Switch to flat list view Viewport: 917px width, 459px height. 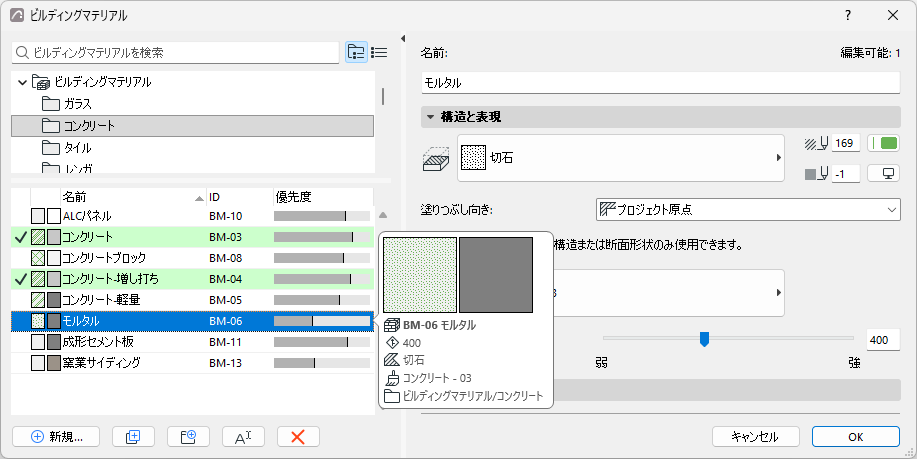coord(379,52)
